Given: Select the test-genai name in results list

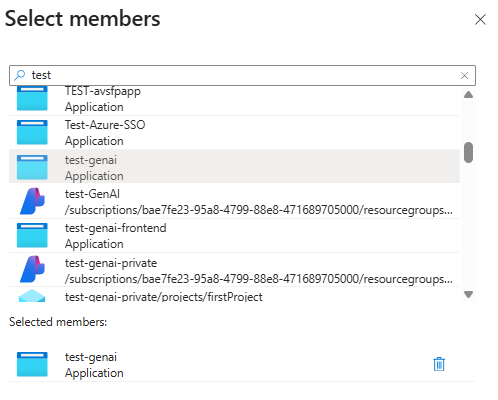Looking at the screenshot, I should click(91, 160).
